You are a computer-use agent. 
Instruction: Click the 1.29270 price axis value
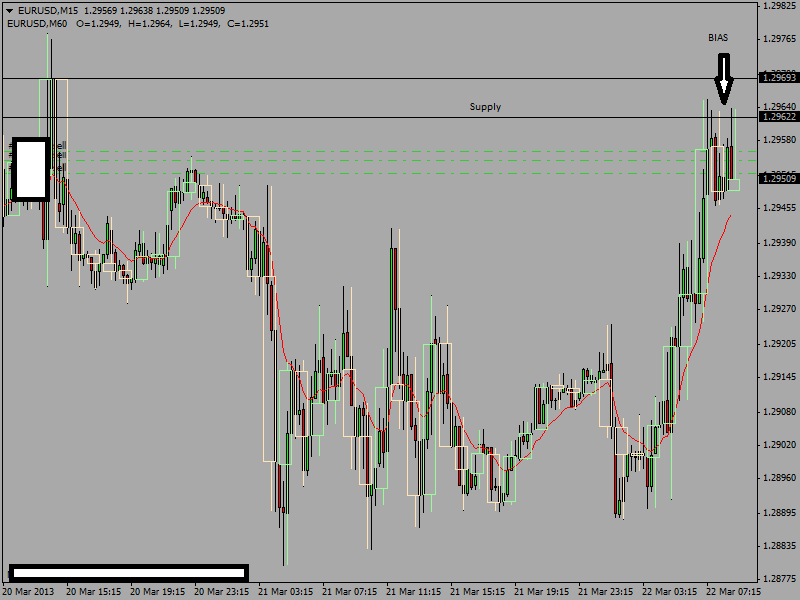(781, 309)
